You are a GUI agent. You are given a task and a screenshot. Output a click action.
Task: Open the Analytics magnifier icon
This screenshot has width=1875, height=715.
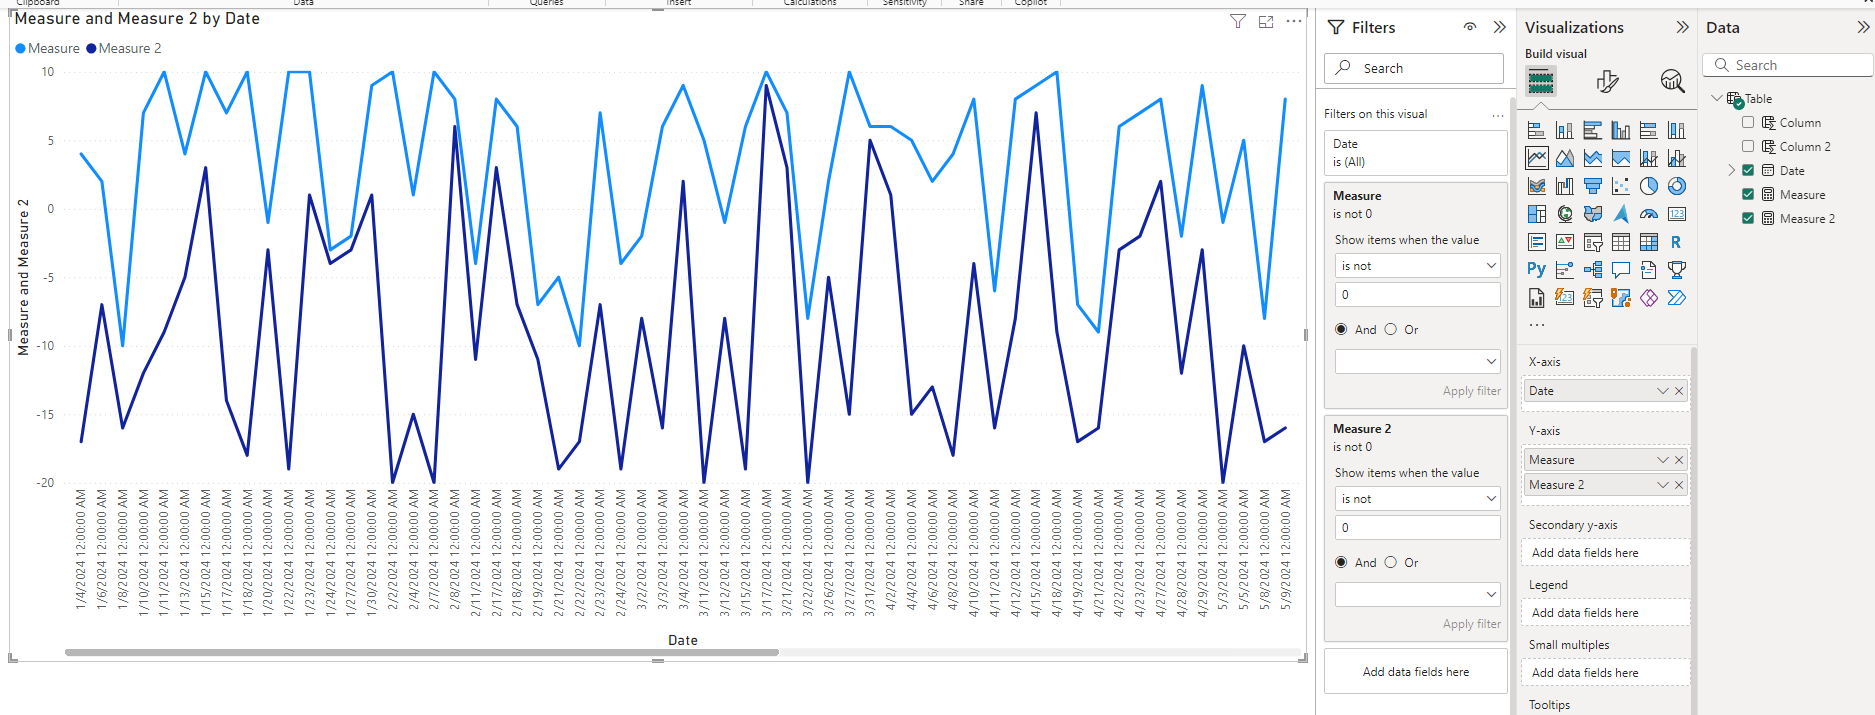tap(1672, 81)
